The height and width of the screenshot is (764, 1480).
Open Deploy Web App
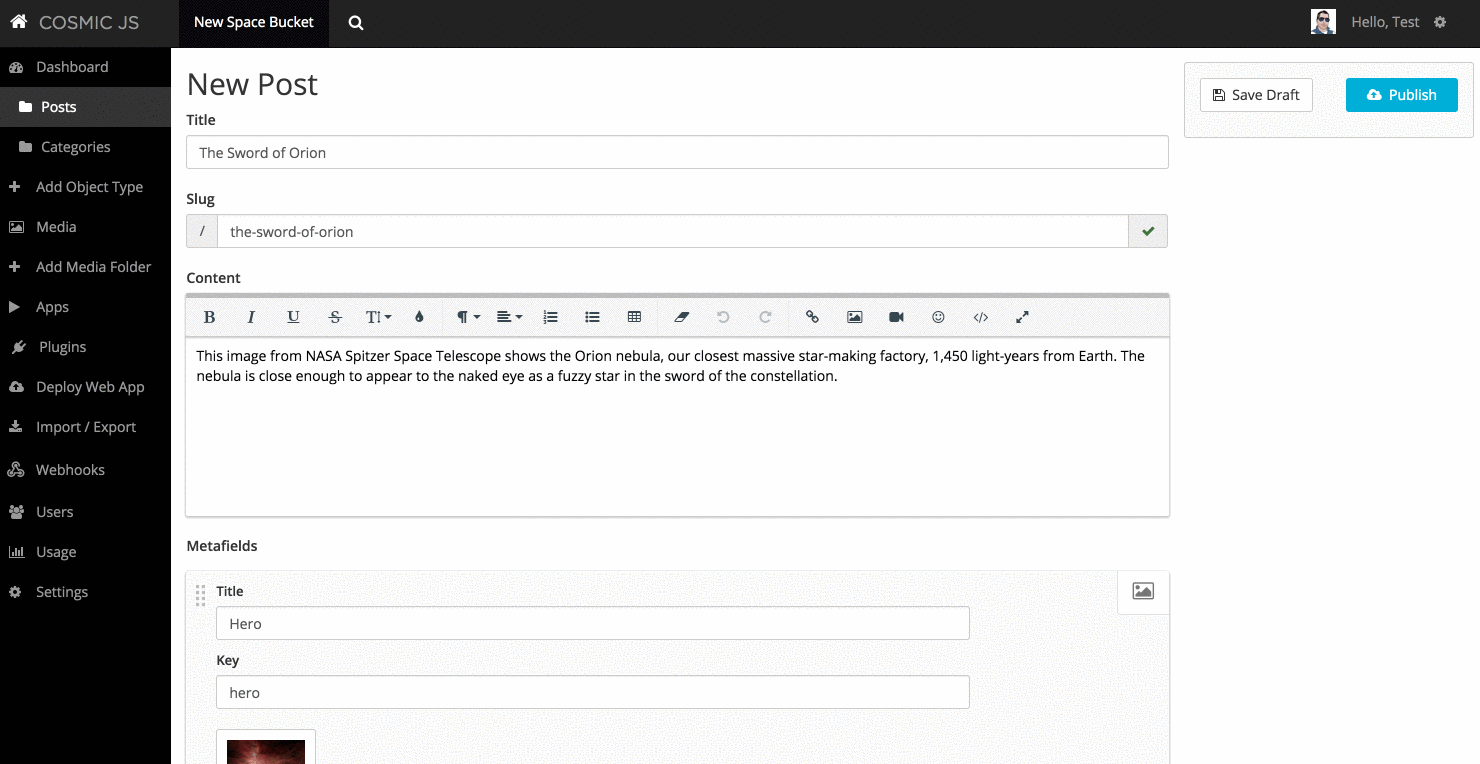pos(85,387)
